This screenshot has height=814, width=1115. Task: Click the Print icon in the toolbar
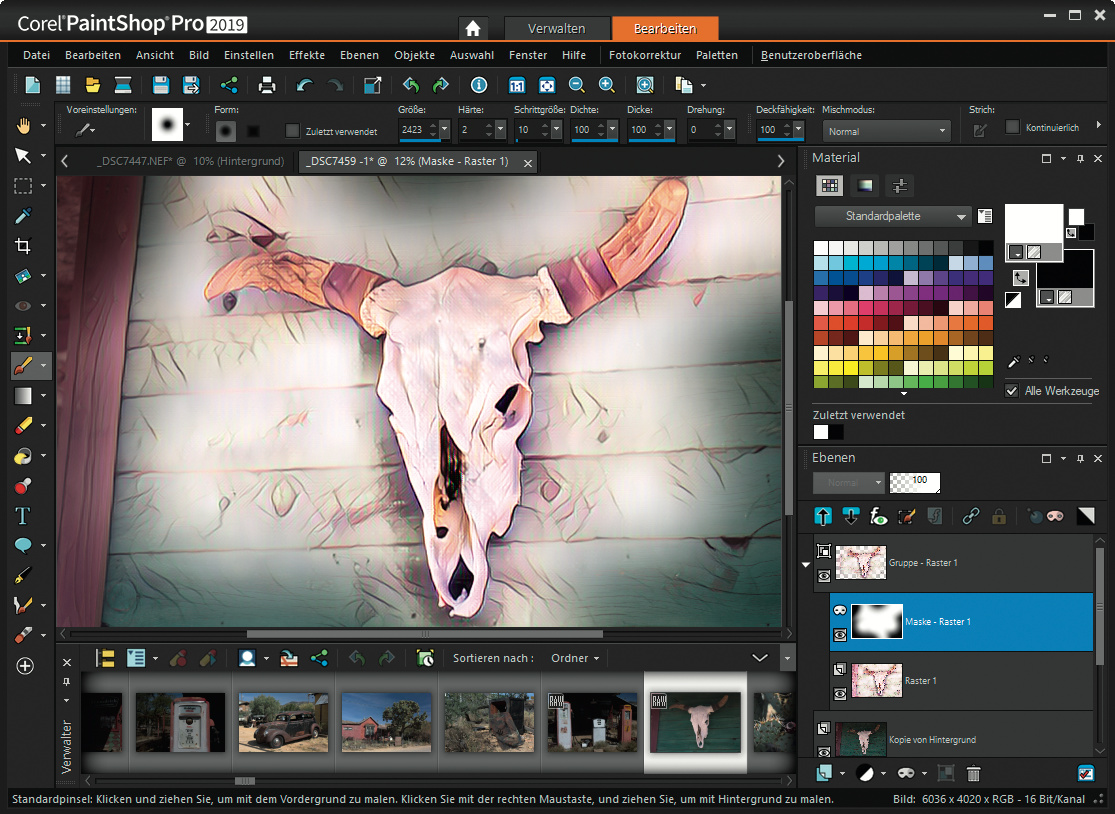point(267,85)
